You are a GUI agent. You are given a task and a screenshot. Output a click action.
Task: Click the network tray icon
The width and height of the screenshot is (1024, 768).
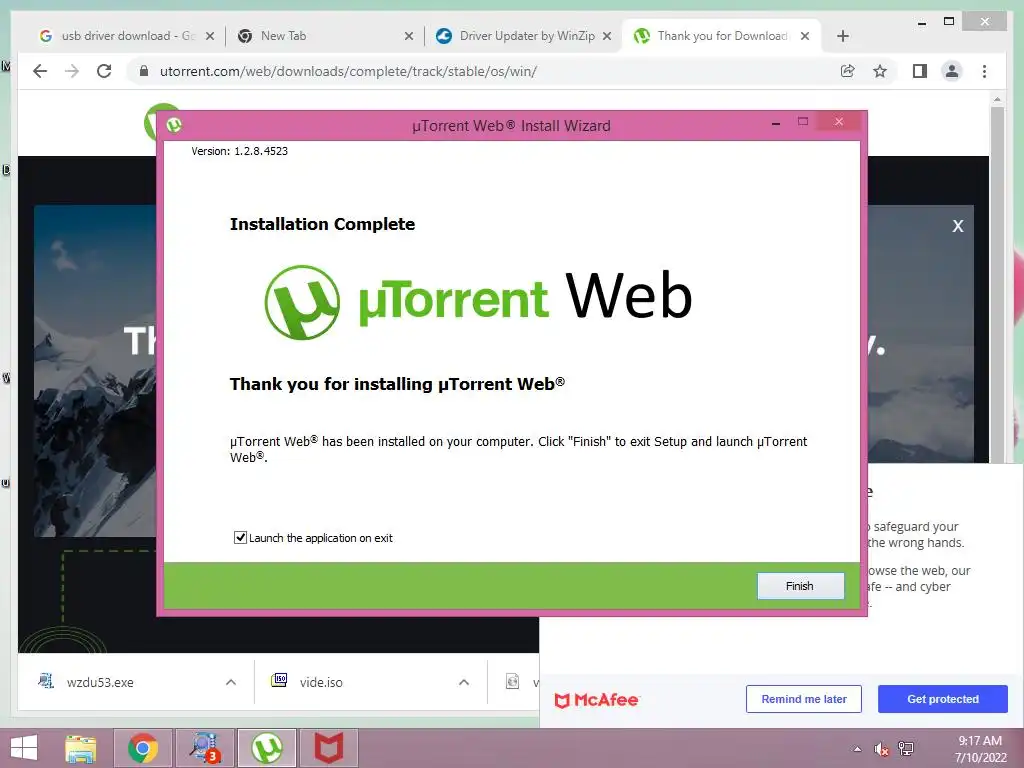(x=906, y=749)
